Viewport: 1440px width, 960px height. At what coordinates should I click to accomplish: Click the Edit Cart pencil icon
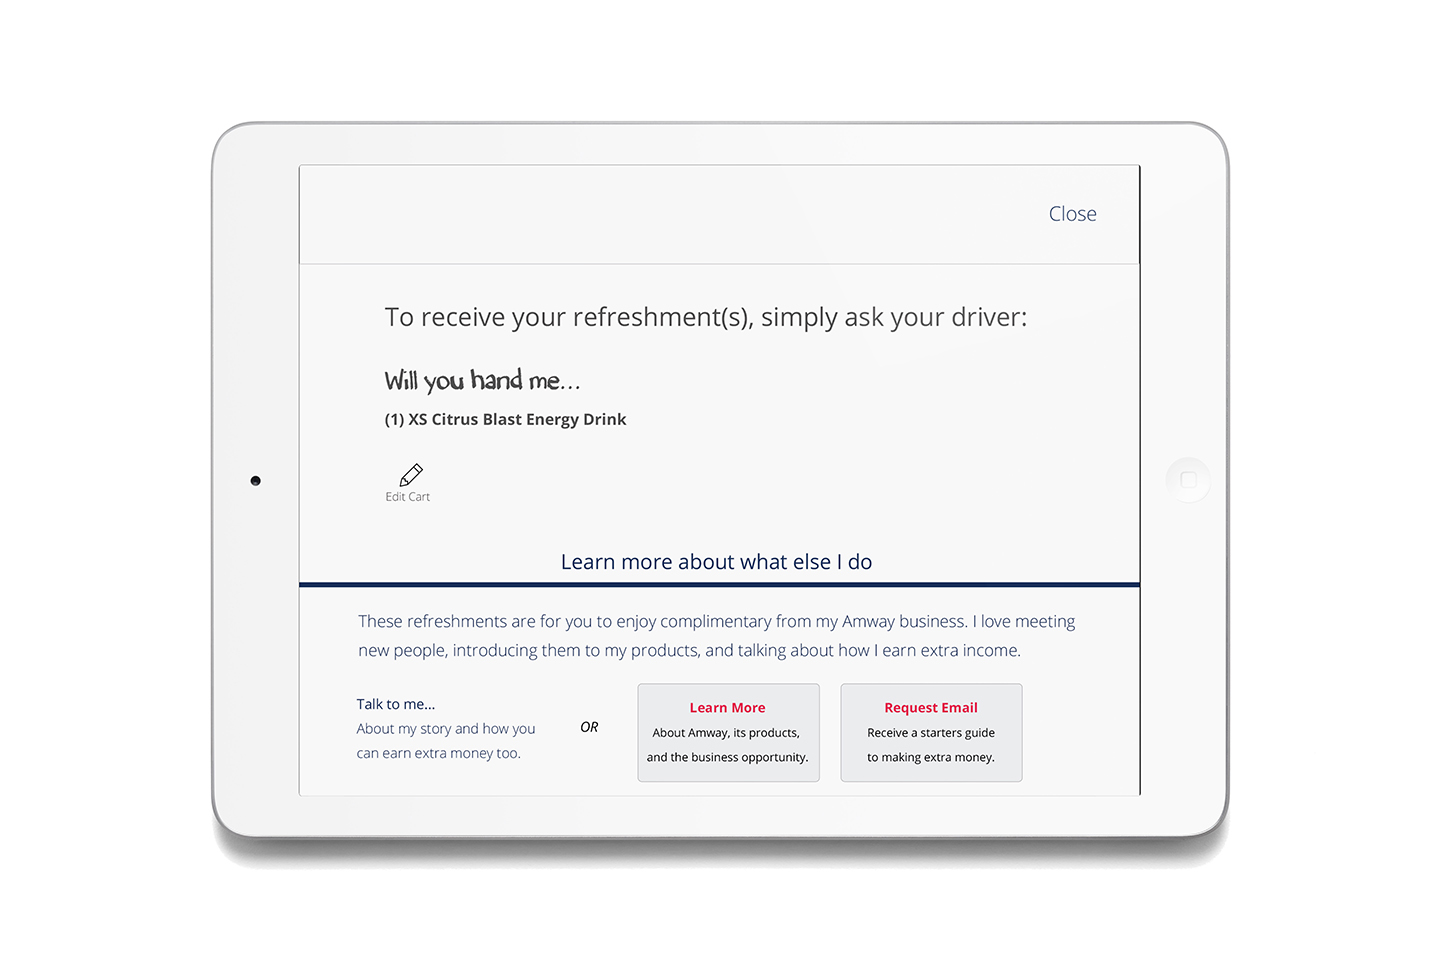coord(411,474)
